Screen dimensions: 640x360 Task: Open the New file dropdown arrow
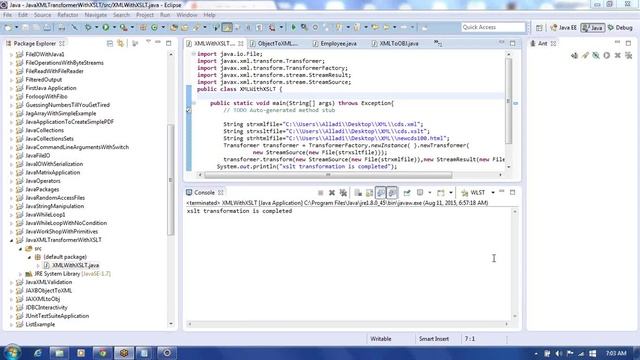tap(16, 28)
